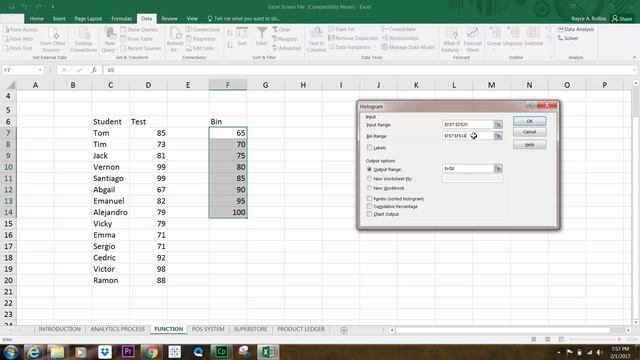Add a new sheet with plus button
Viewport: 640px width, 360px height.
344,330
